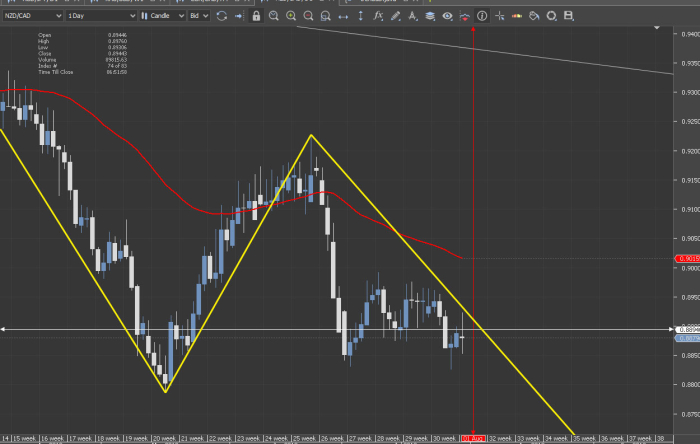Viewport: 700px width, 444px height.
Task: Click the blue current price tag on axis
Action: (688, 339)
